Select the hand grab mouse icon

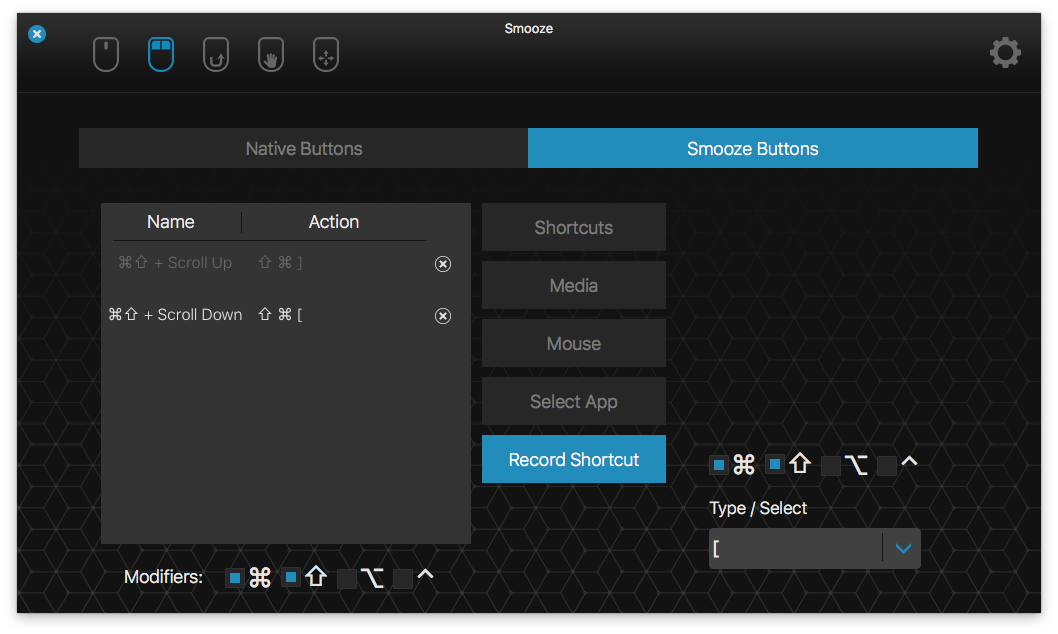point(271,54)
